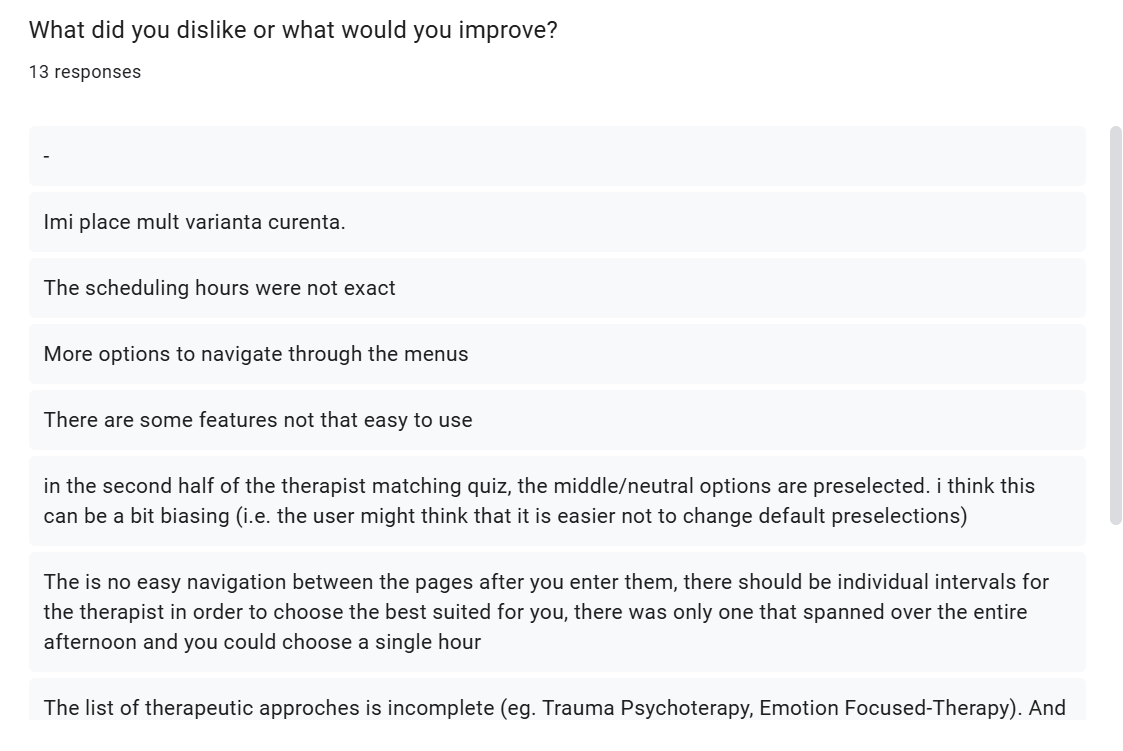Click the word 'curenta' in the Romanian response
Viewport: 1123px width, 751px height.
click(306, 222)
